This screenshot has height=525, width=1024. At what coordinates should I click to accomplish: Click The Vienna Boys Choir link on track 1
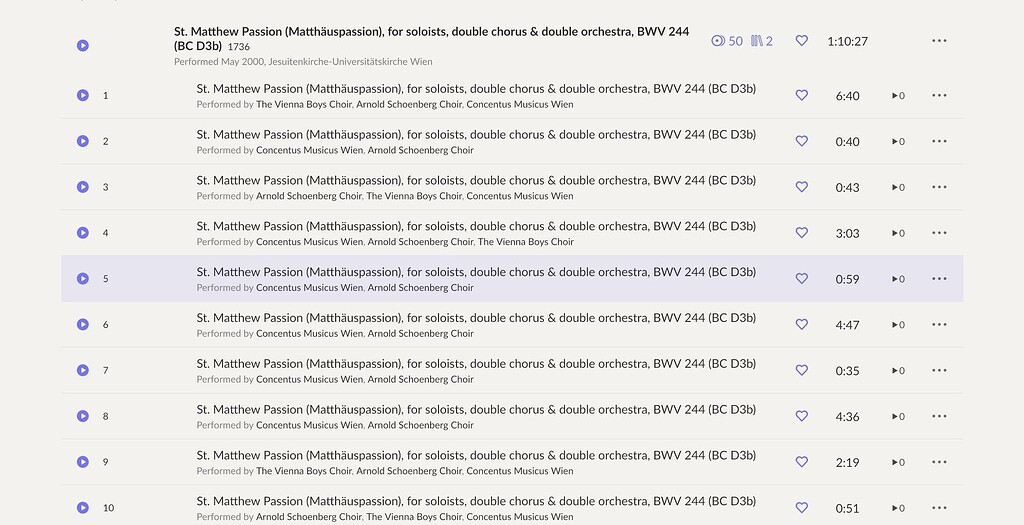304,104
